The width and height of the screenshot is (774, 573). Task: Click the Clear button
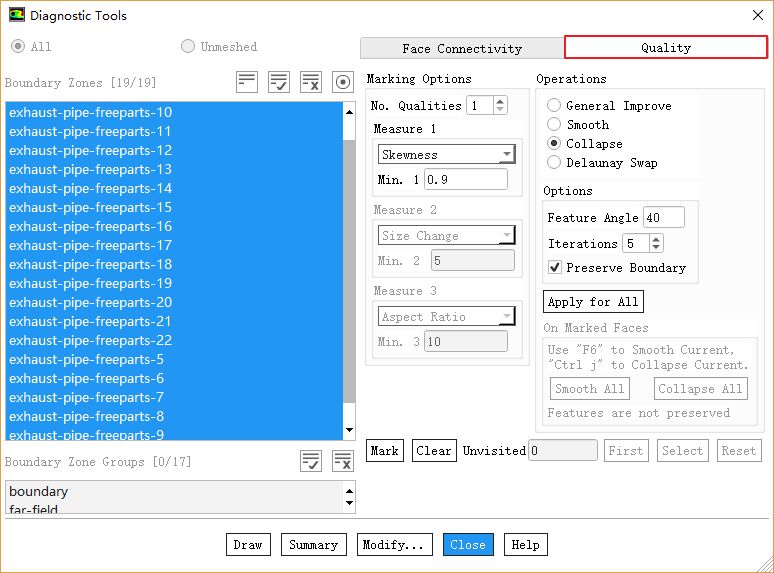click(434, 451)
